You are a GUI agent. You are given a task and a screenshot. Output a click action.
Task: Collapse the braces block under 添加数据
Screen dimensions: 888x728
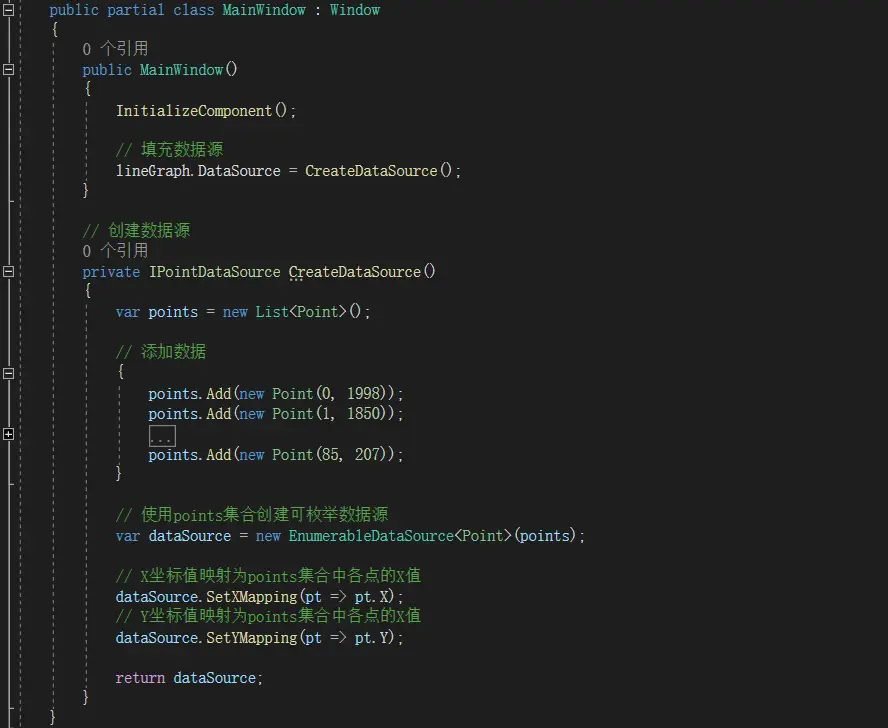[9, 373]
